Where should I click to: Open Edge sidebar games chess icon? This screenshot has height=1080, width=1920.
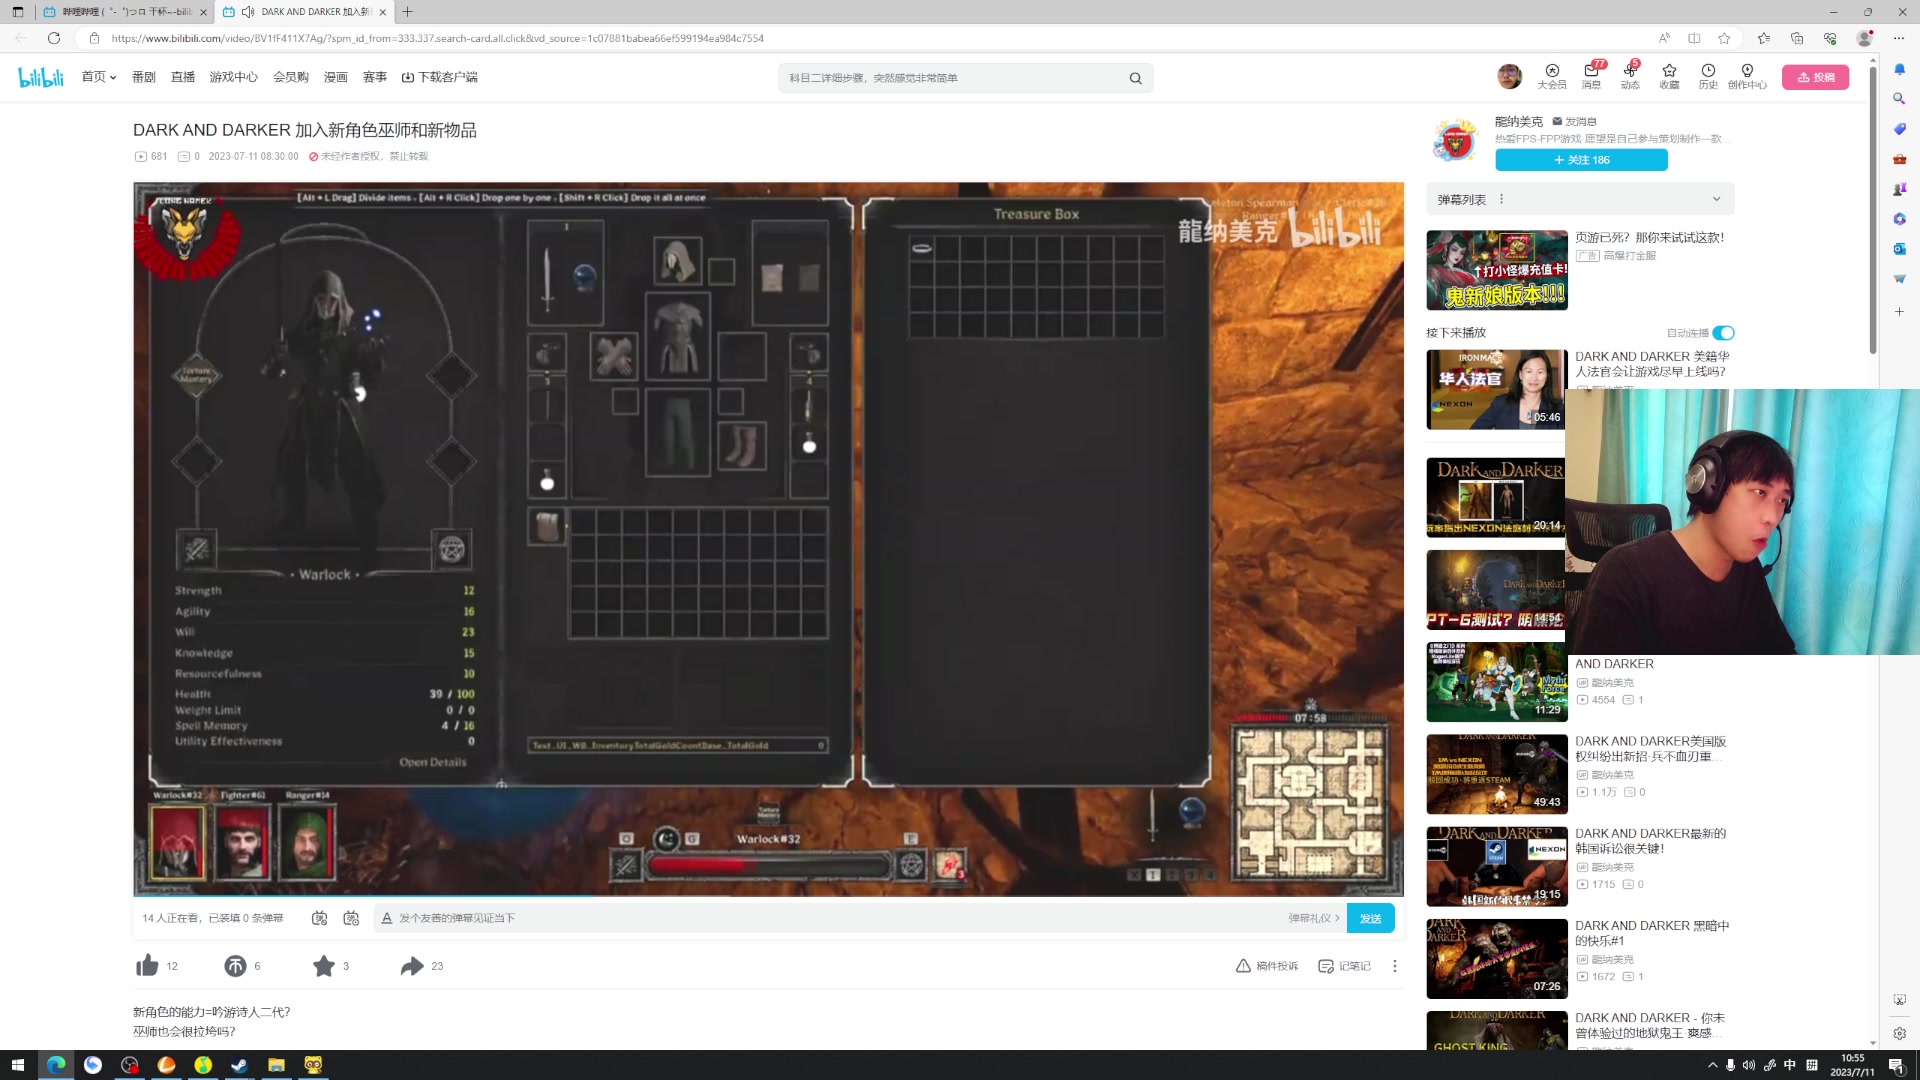point(1899,189)
